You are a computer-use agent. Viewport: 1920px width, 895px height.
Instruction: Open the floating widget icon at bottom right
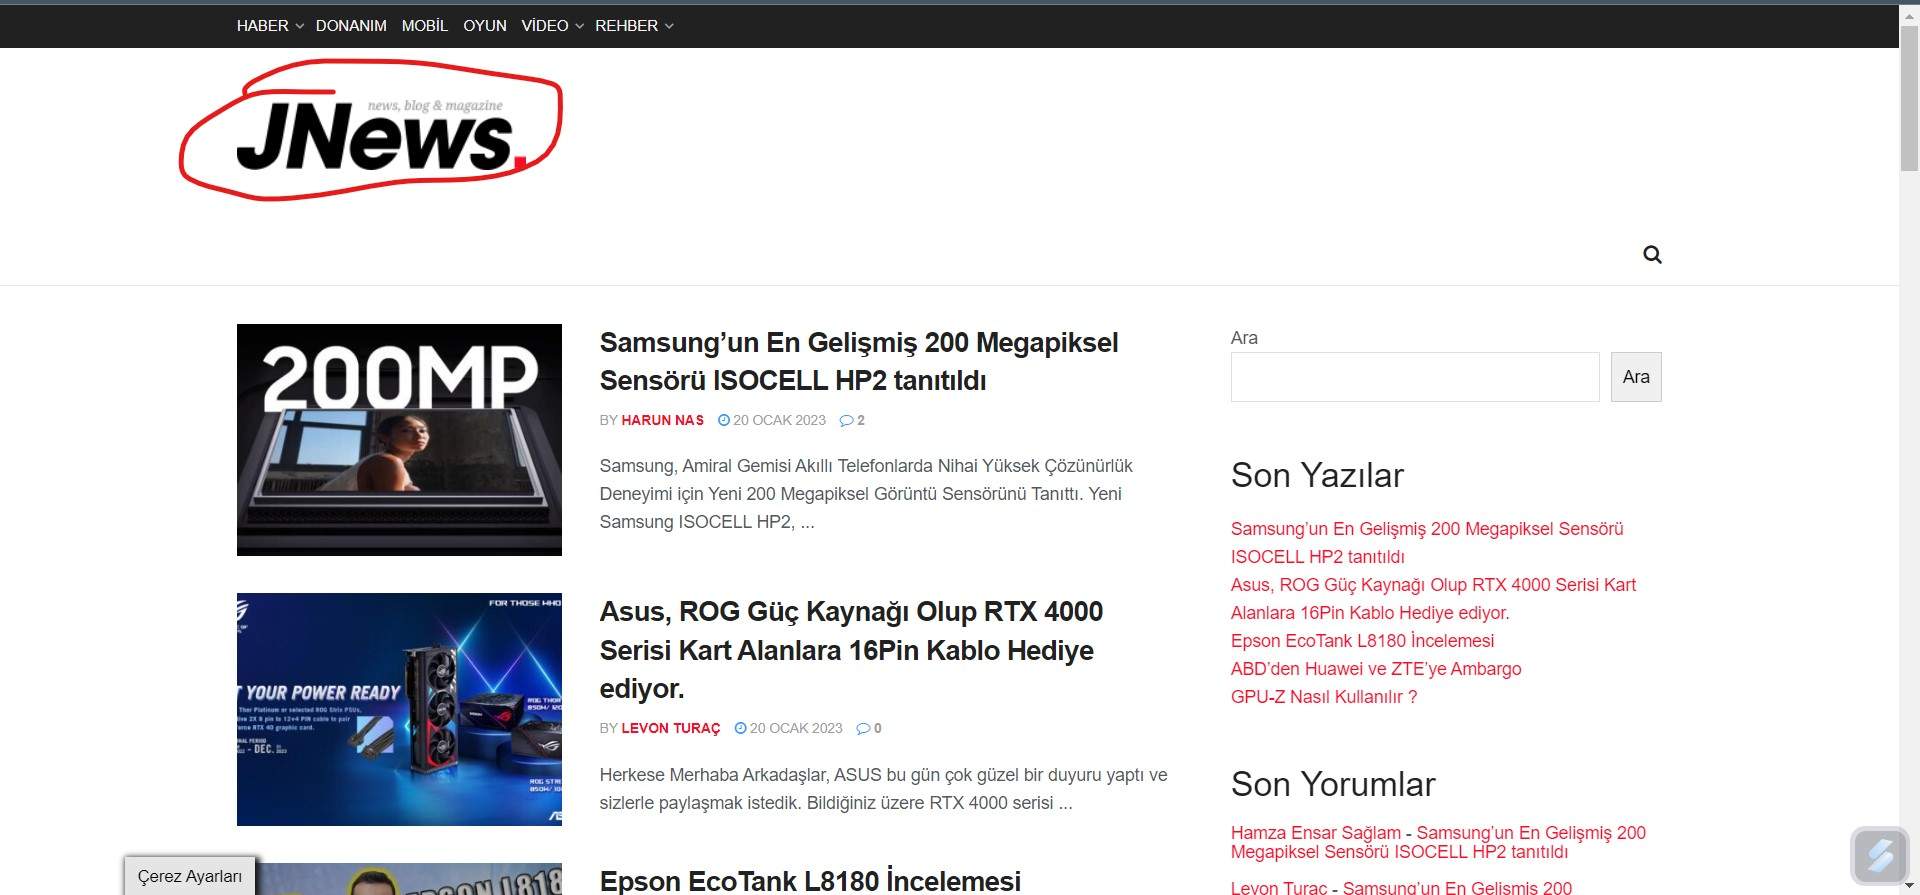(x=1880, y=856)
